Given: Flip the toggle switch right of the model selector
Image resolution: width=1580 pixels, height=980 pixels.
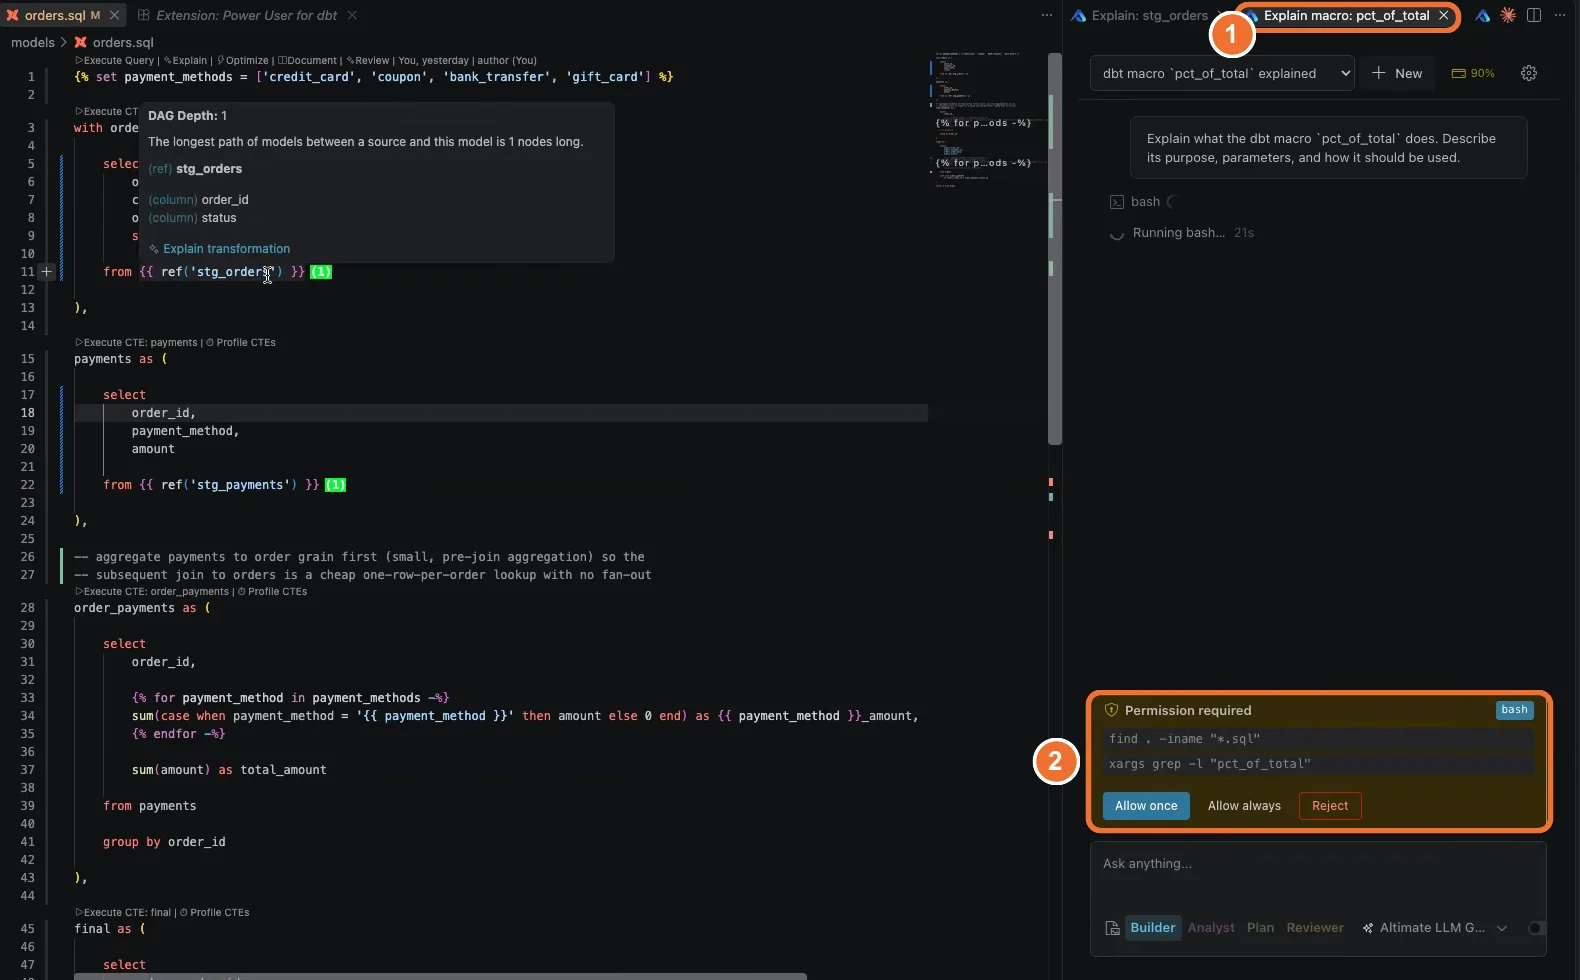Looking at the screenshot, I should (1537, 928).
